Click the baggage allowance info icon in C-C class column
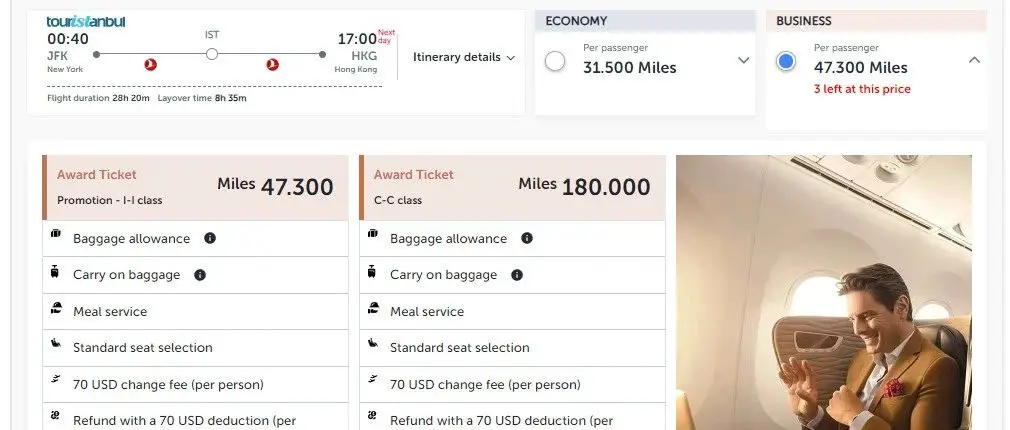 (x=527, y=238)
